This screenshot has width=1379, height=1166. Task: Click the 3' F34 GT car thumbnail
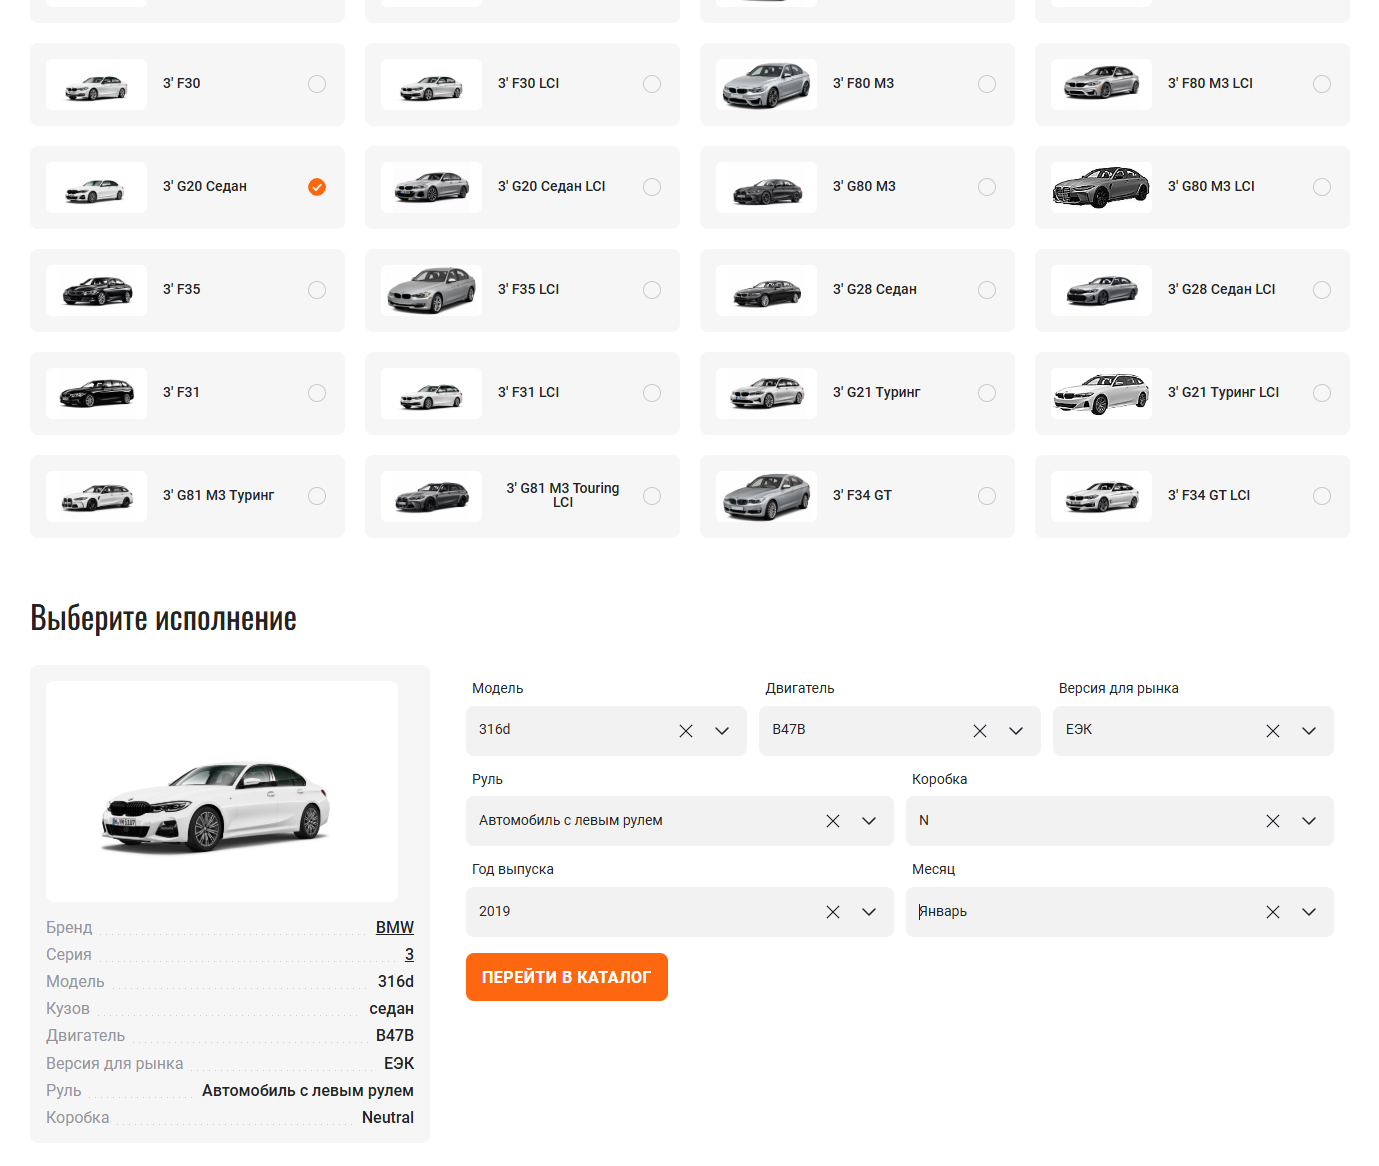pyautogui.click(x=766, y=496)
